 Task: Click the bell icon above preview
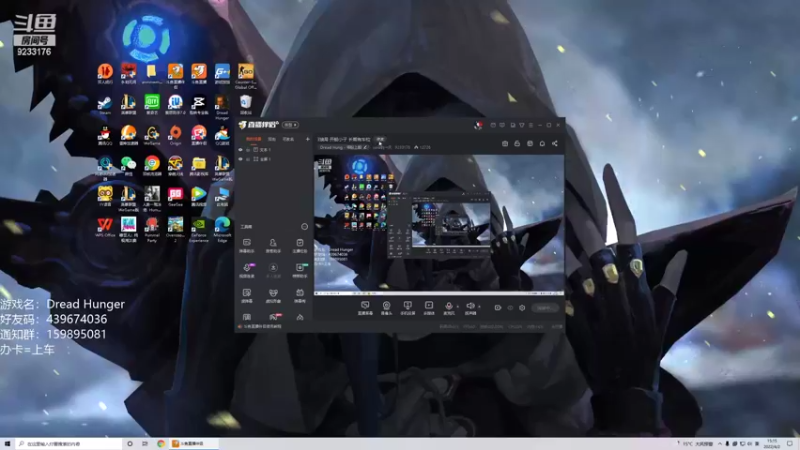pos(542,143)
